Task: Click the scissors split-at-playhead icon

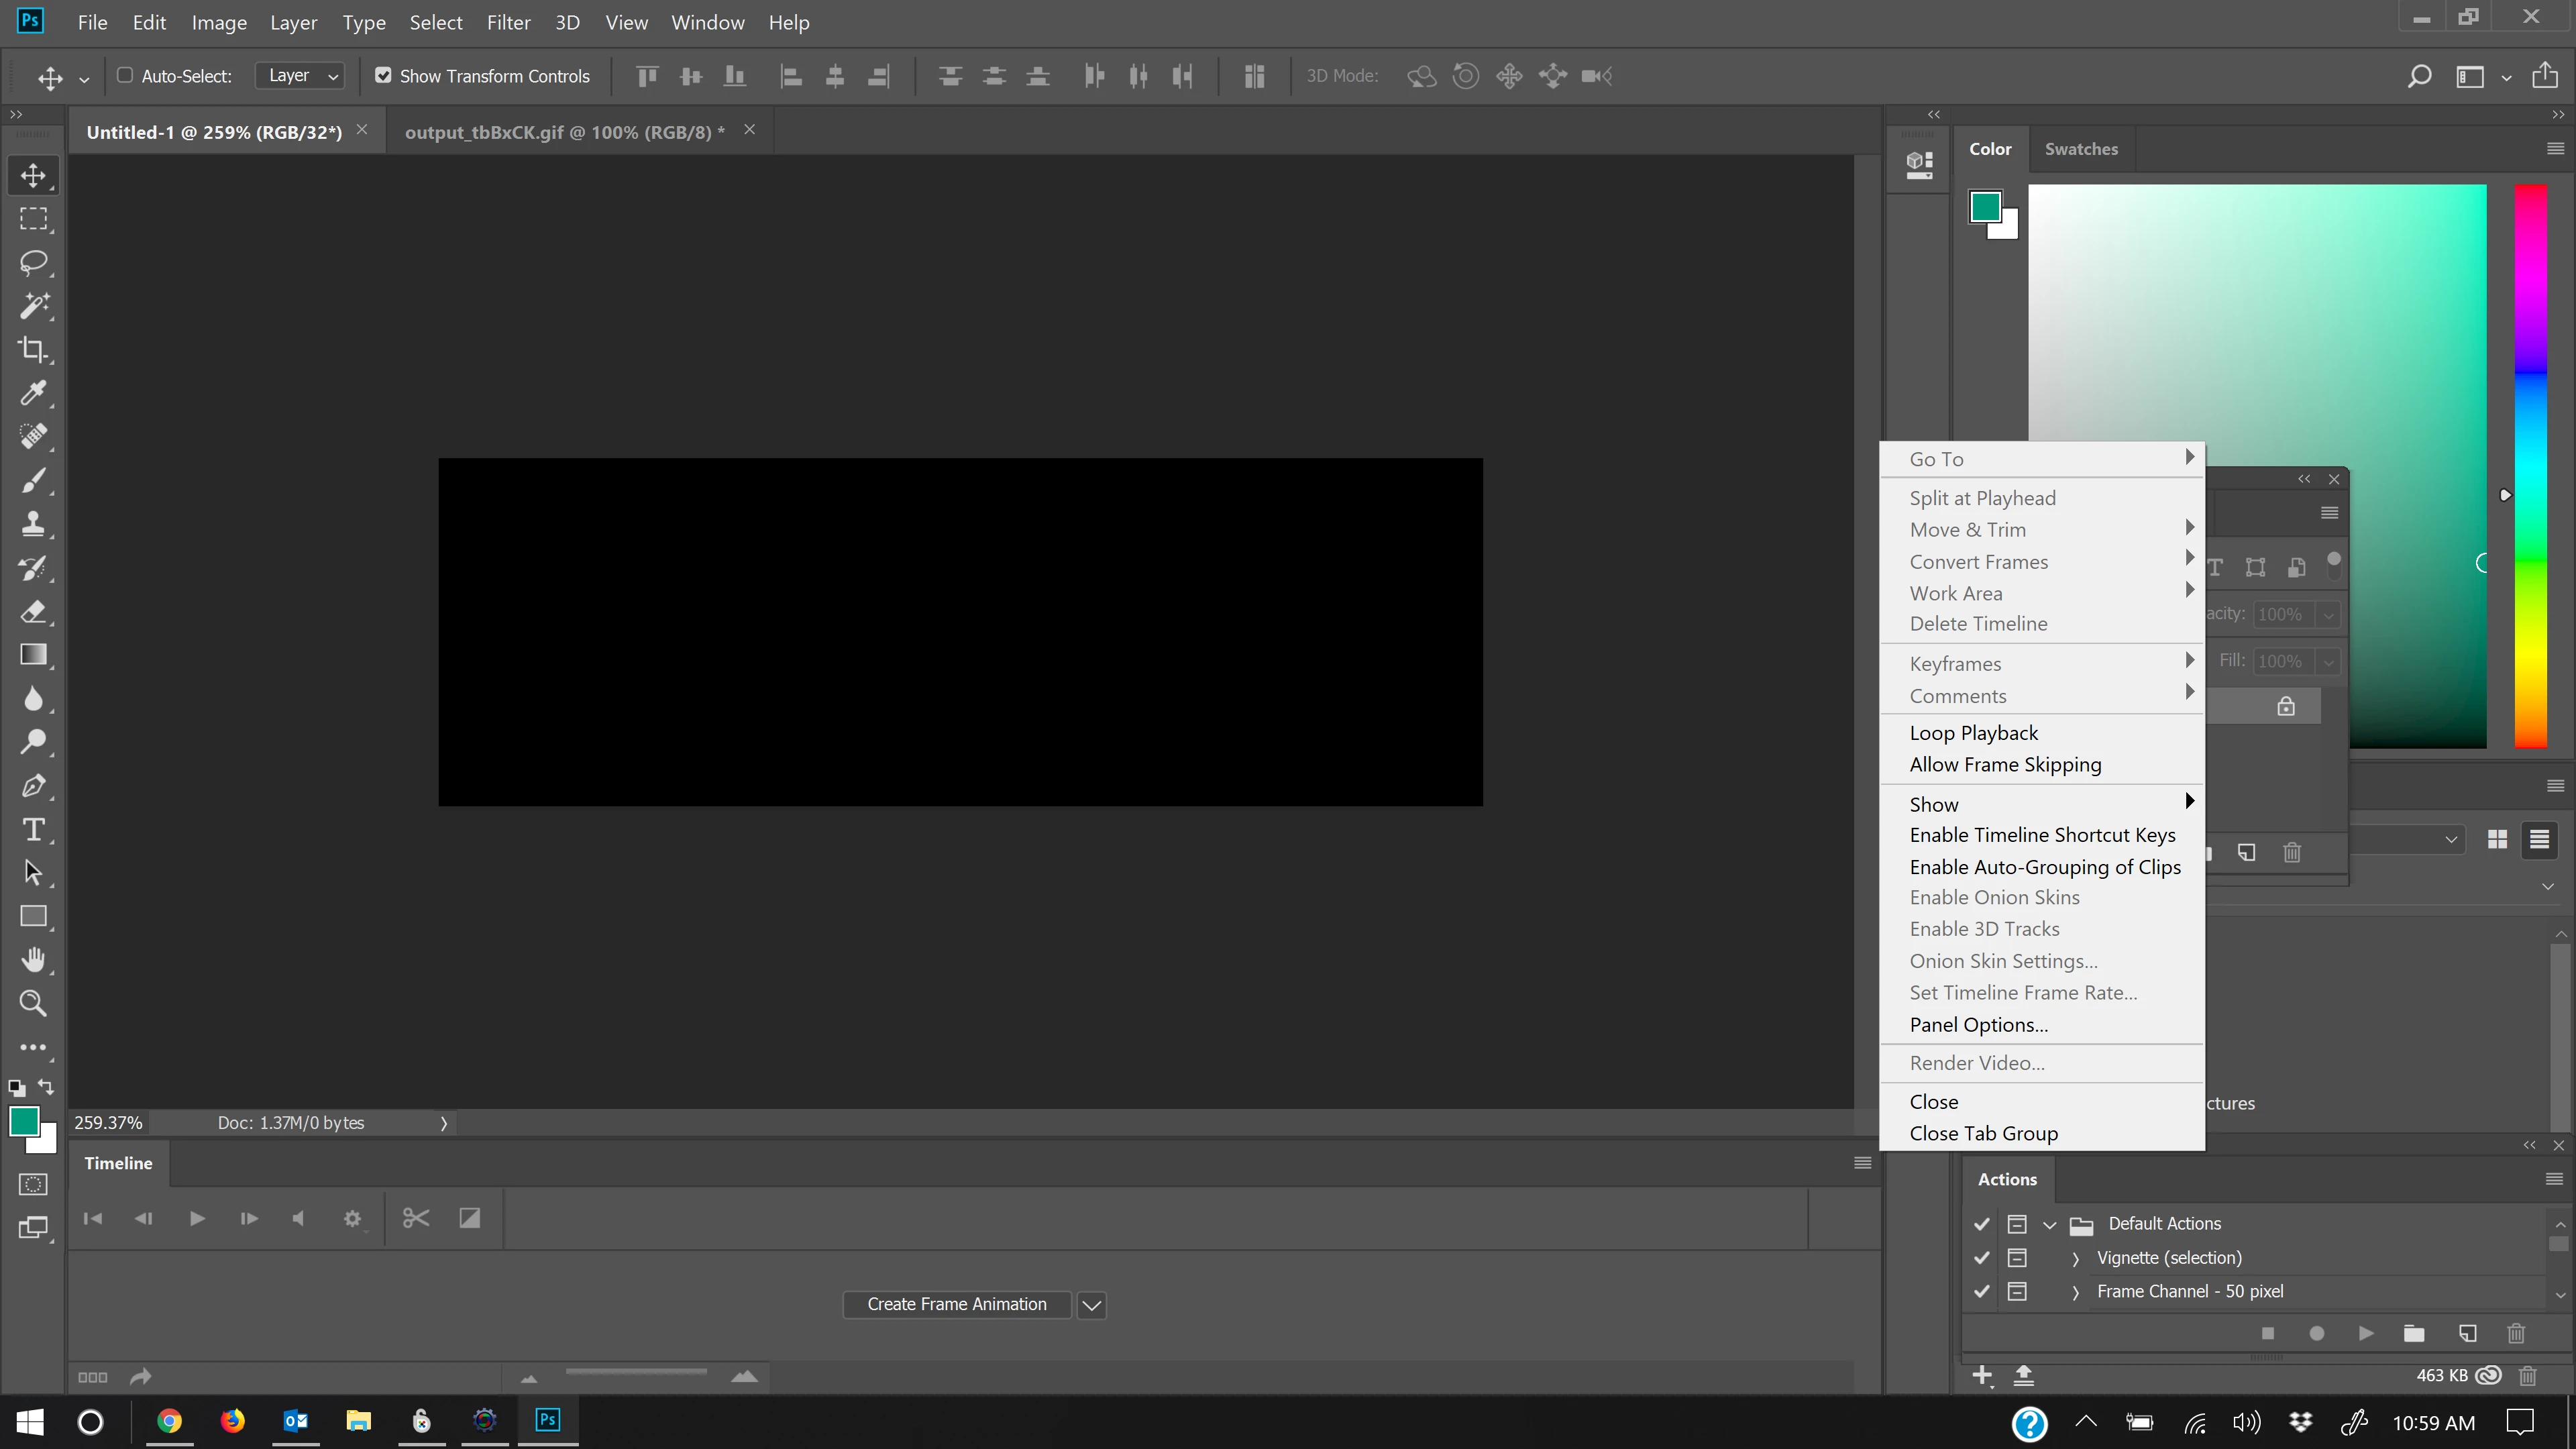Action: tap(416, 1218)
